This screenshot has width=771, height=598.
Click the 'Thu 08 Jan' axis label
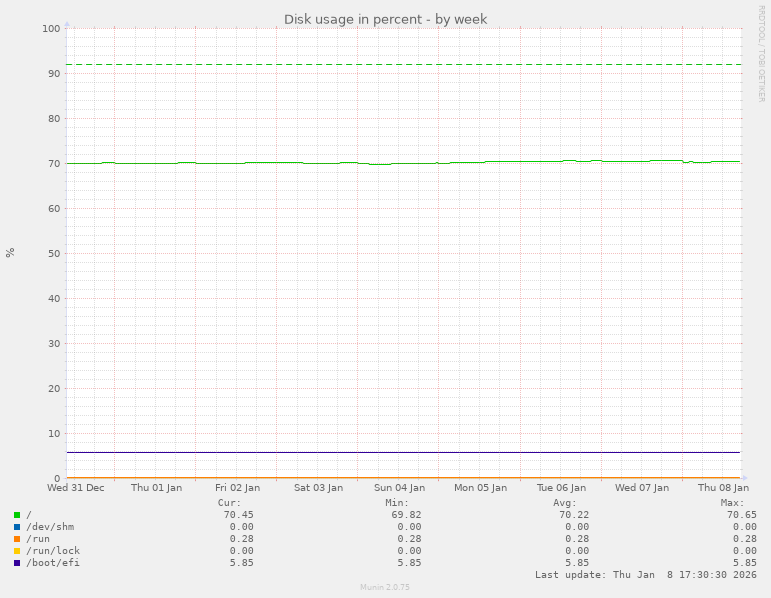click(723, 487)
